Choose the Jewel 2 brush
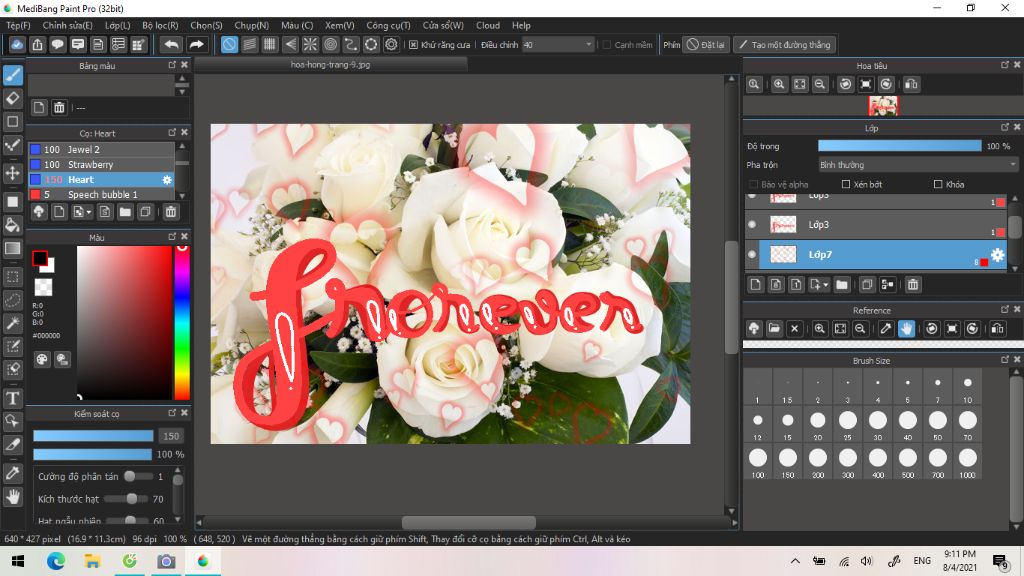Image resolution: width=1024 pixels, height=576 pixels. click(x=102, y=150)
